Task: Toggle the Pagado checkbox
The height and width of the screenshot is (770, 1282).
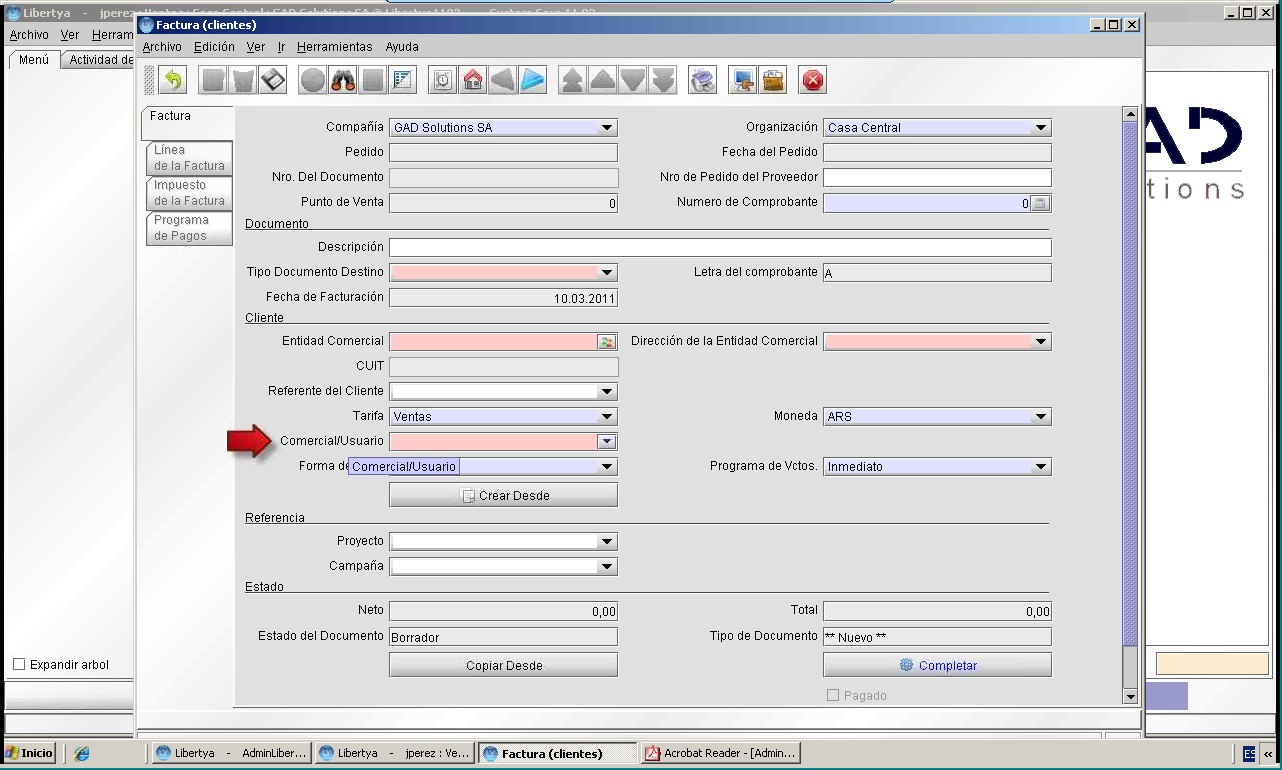Action: click(x=833, y=696)
